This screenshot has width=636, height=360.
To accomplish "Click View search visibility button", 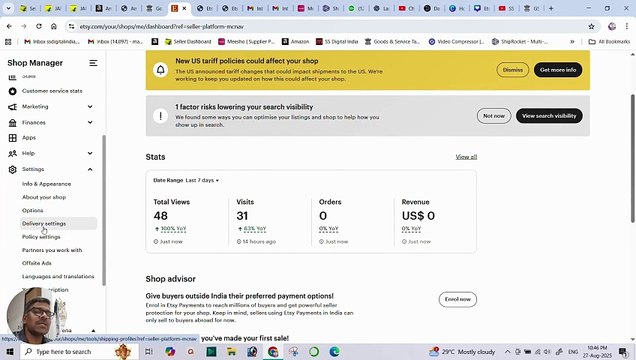I will tap(549, 116).
